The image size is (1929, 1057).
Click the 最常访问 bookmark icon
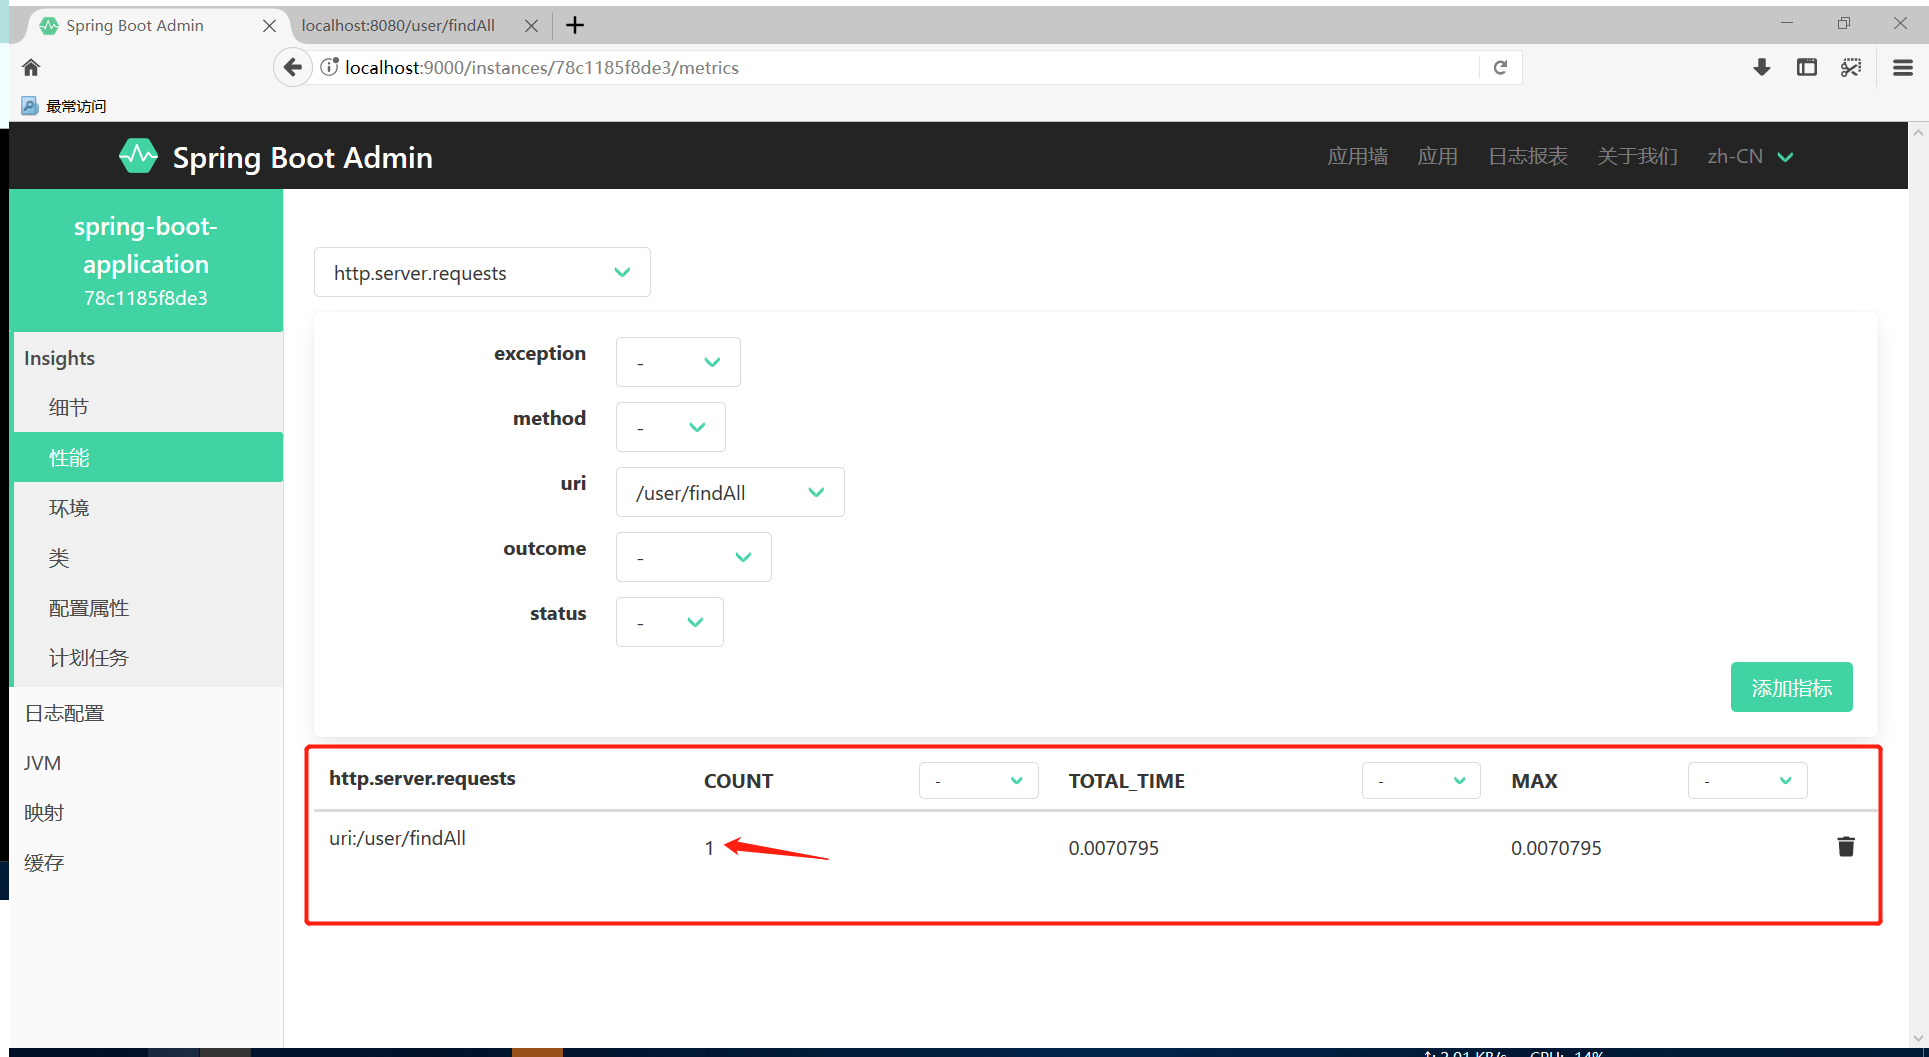pos(29,106)
